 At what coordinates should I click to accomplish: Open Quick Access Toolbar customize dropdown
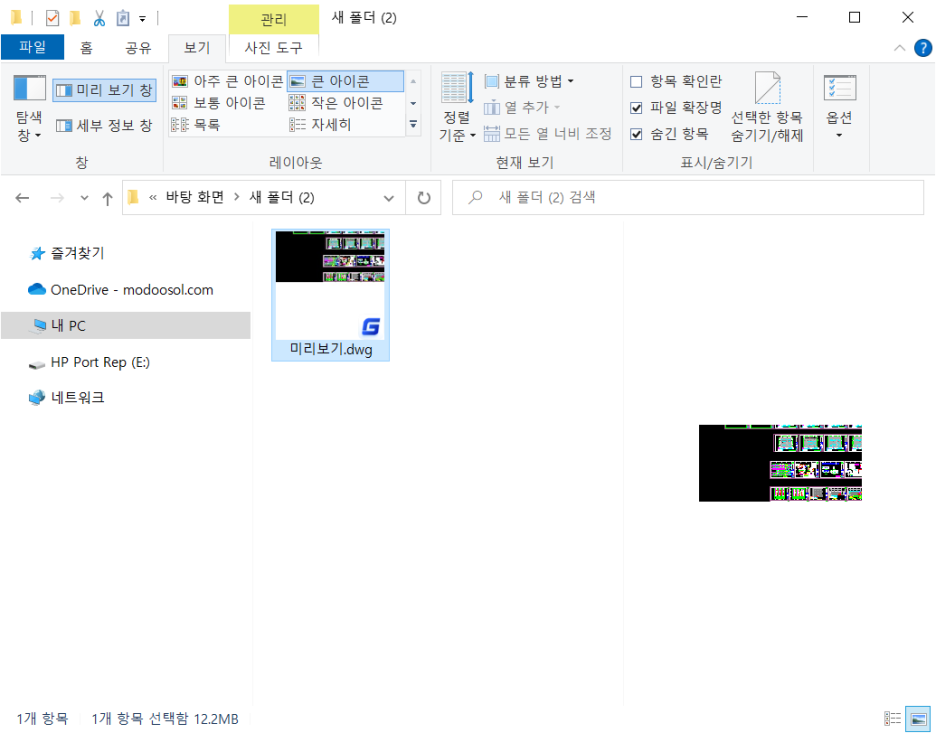click(x=143, y=19)
